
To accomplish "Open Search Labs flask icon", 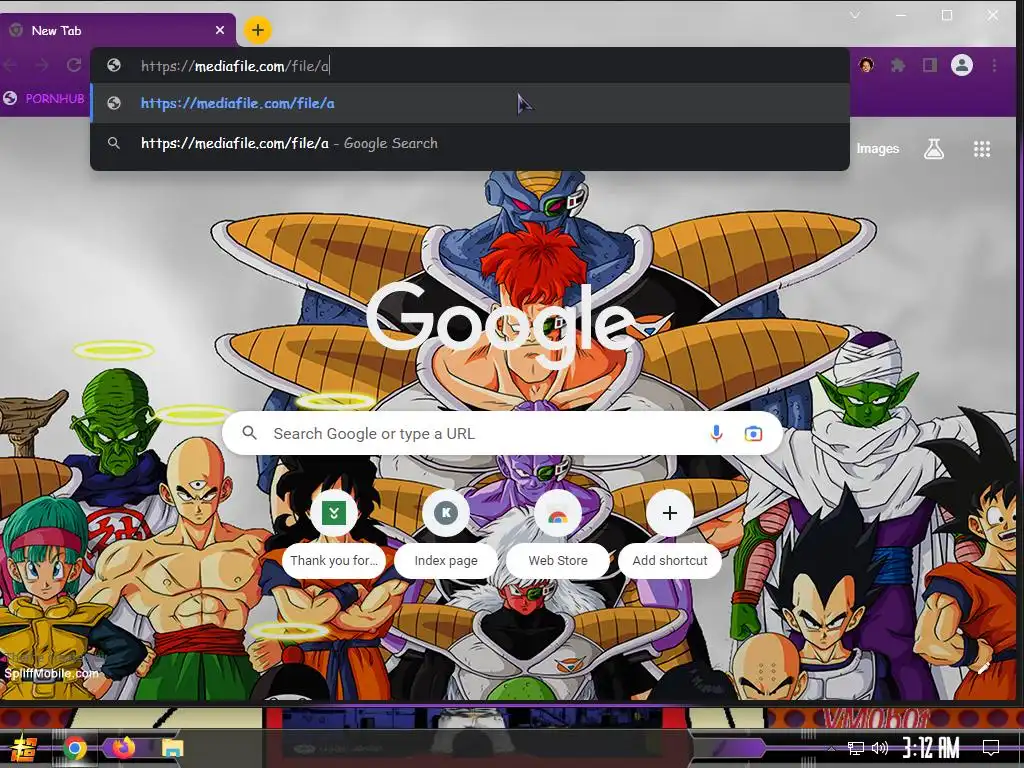I will click(x=934, y=149).
